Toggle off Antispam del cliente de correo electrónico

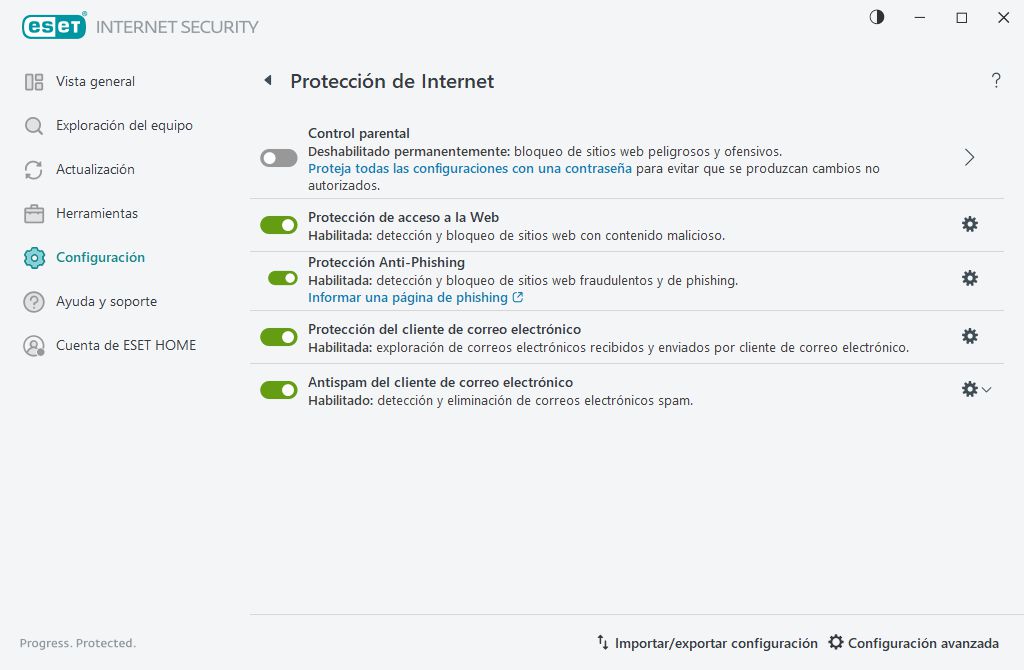pyautogui.click(x=279, y=389)
